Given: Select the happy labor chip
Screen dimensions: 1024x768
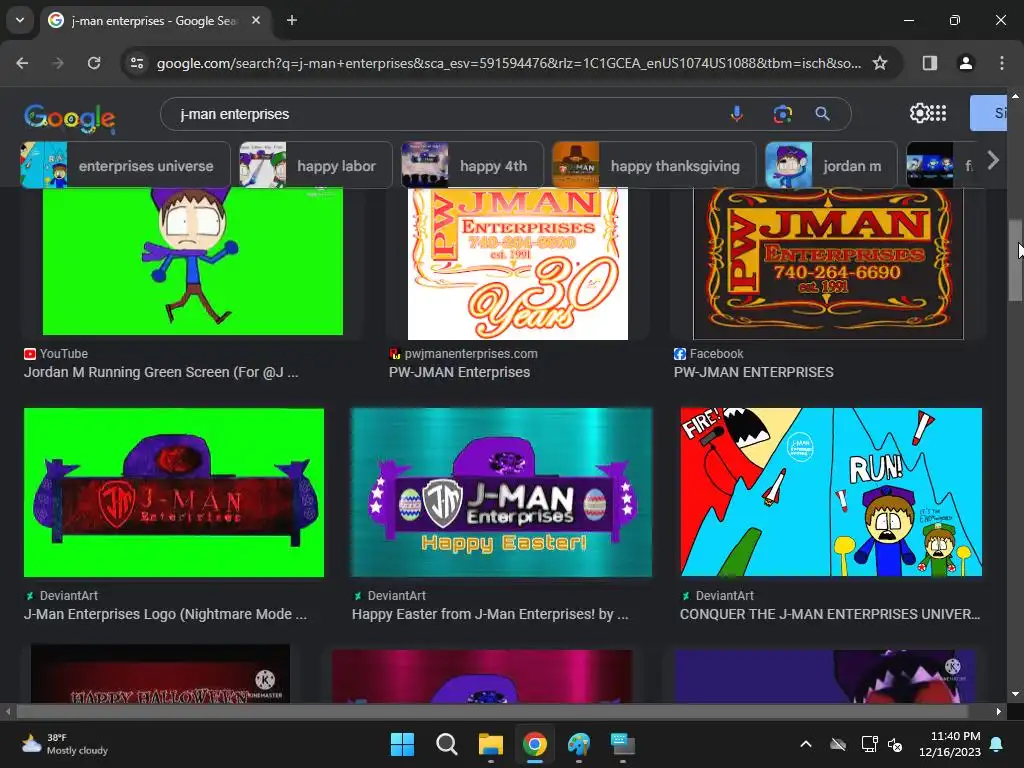Looking at the screenshot, I should tap(316, 165).
